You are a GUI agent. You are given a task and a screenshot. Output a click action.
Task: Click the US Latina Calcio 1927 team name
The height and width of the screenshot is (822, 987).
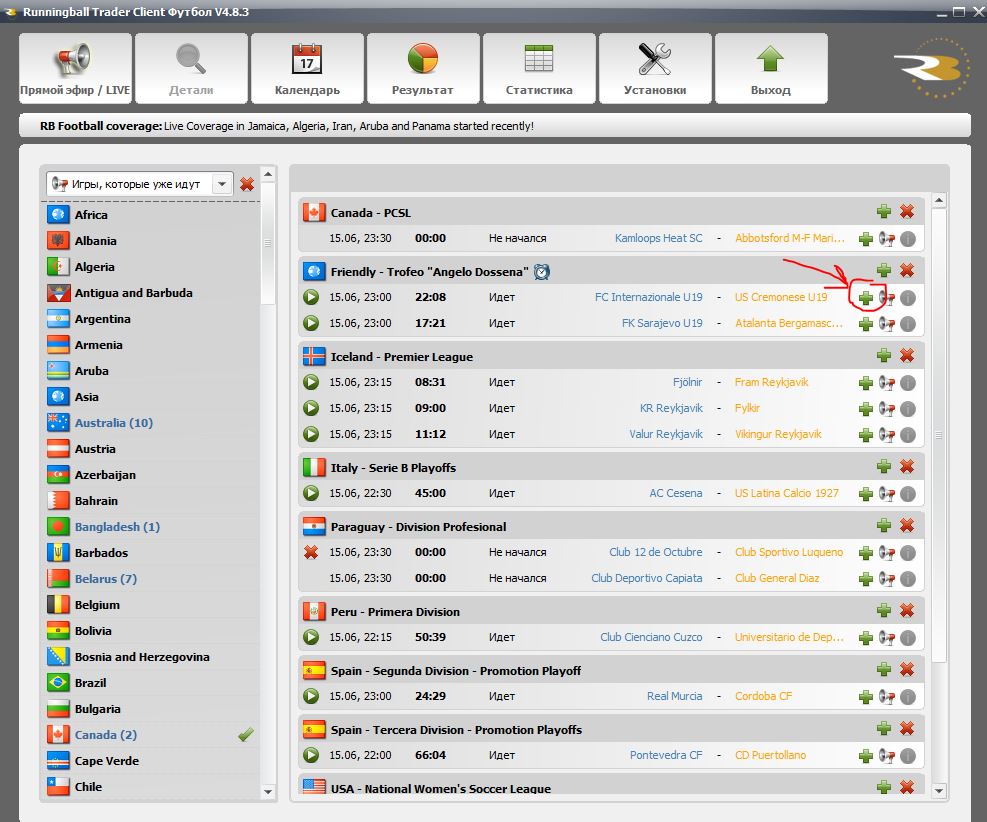tap(787, 493)
